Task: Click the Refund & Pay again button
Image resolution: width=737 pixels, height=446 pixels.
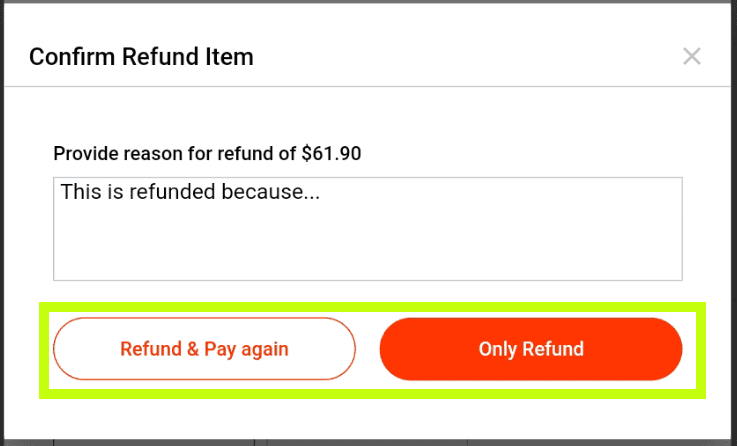Action: (x=204, y=349)
